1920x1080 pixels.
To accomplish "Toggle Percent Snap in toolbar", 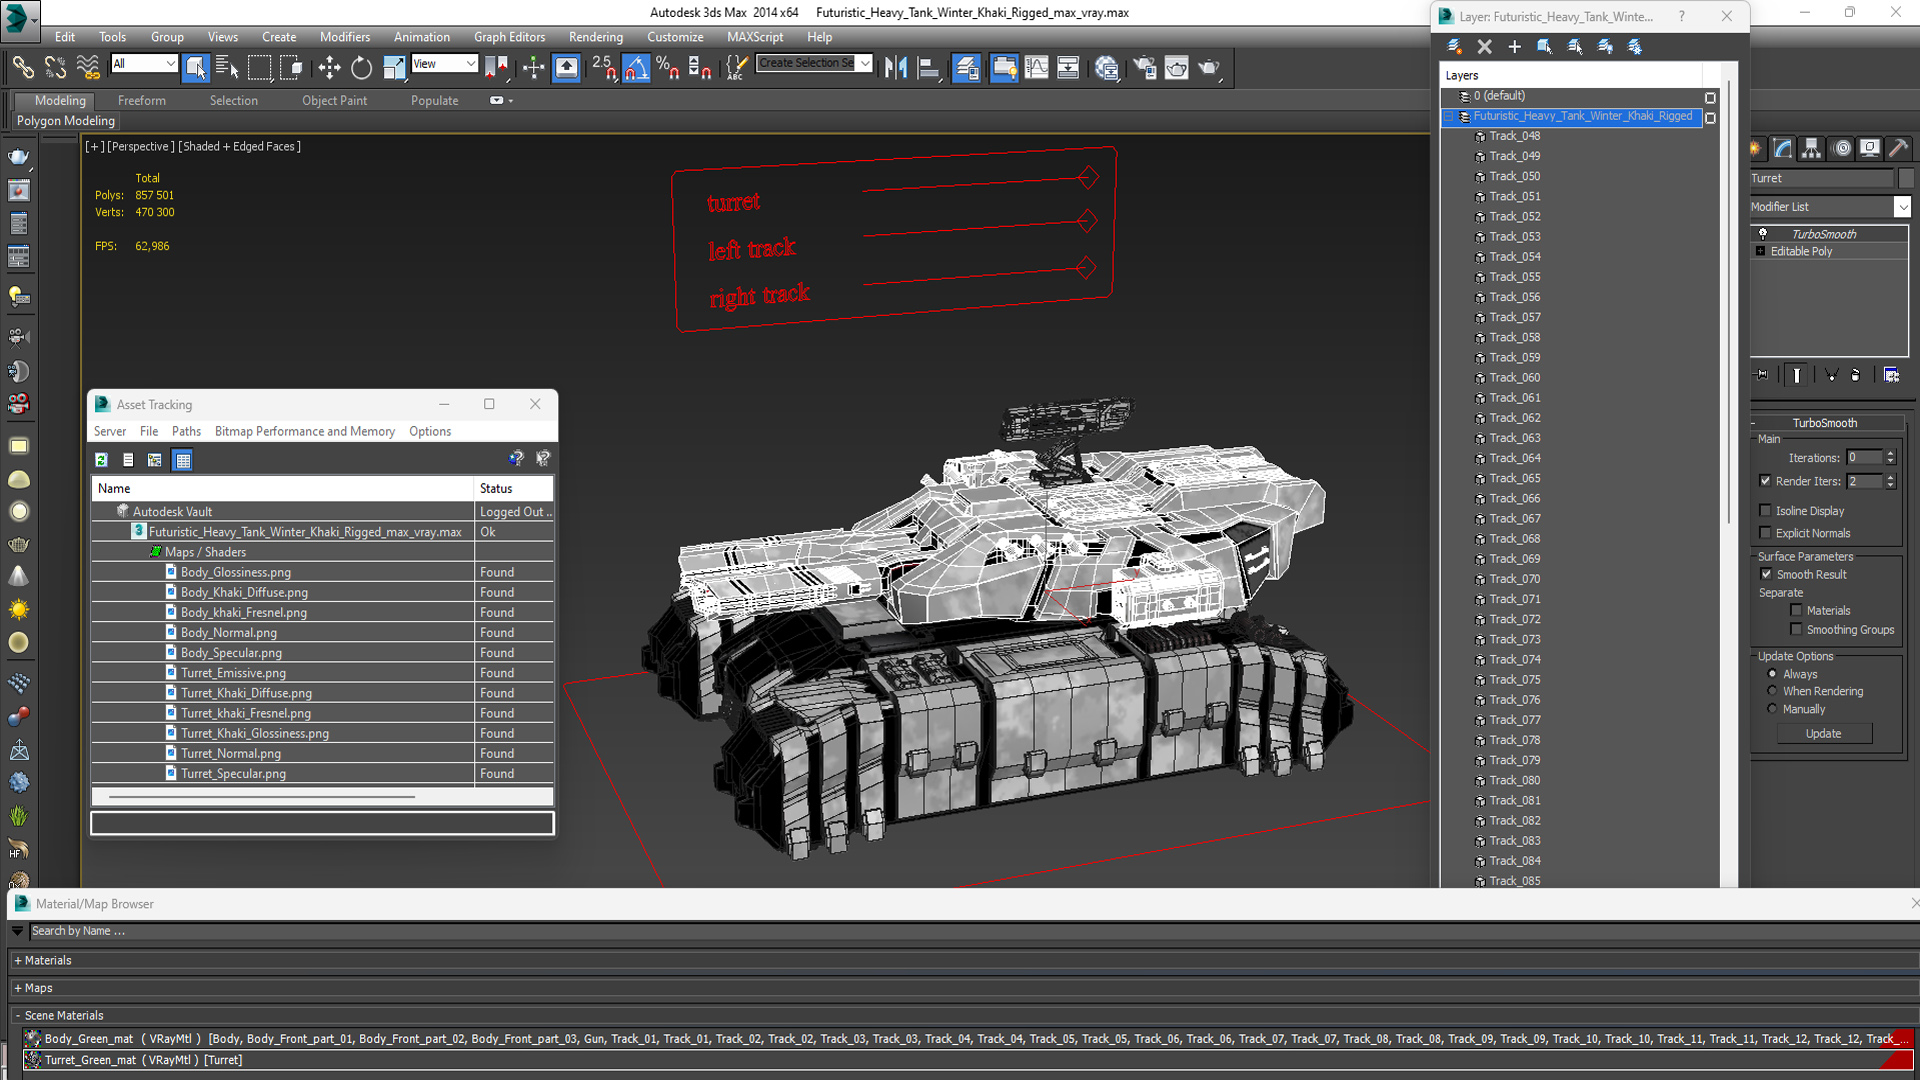I will (x=668, y=68).
